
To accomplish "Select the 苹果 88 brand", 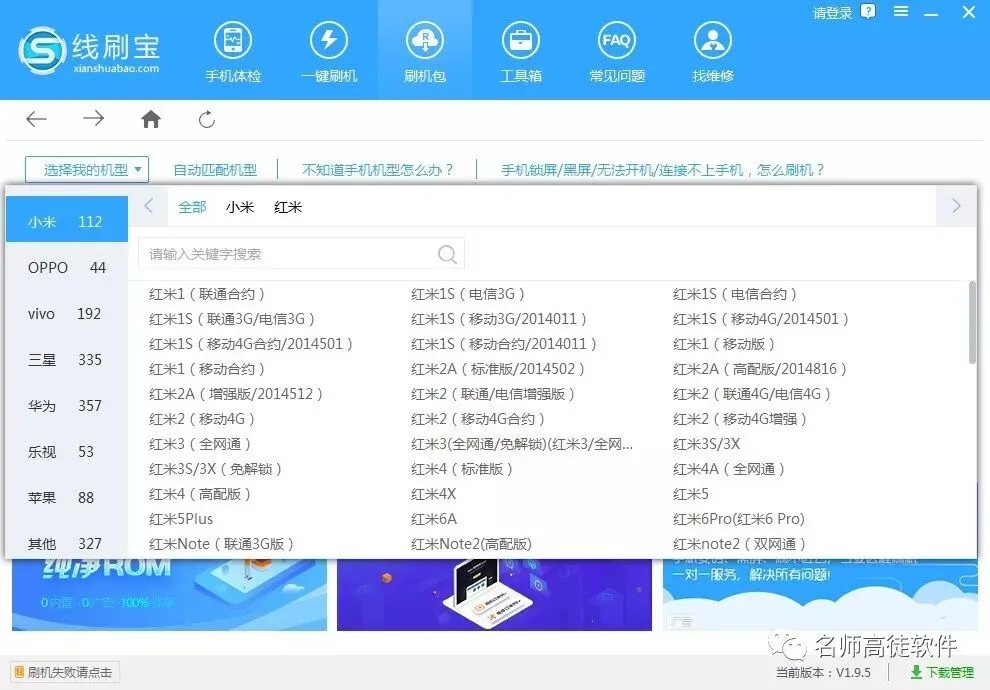I will pos(66,498).
